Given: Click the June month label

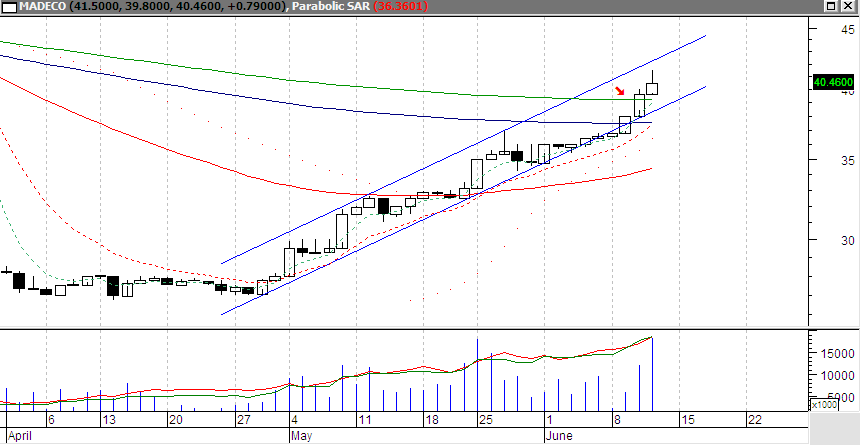Looking at the screenshot, I should pyautogui.click(x=559, y=436).
